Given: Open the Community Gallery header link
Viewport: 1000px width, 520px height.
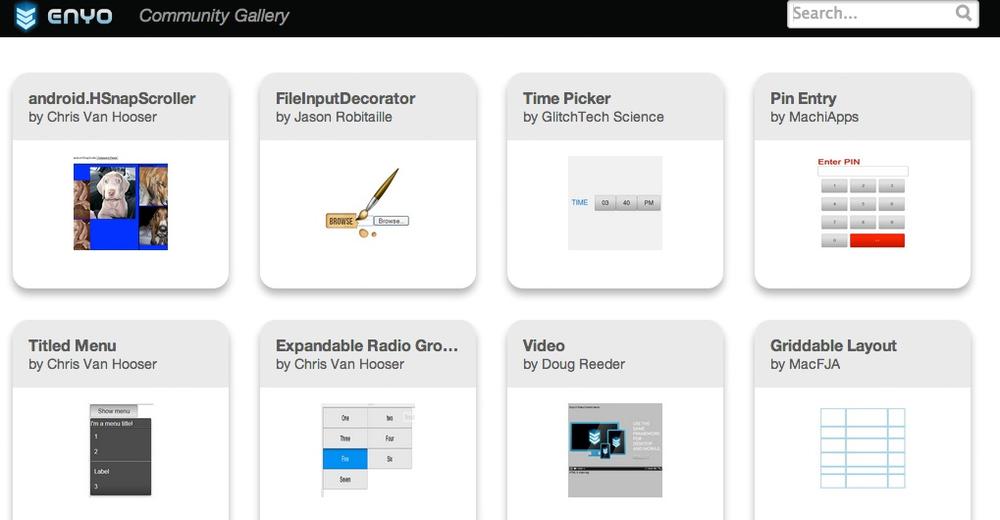Looking at the screenshot, I should [214, 16].
